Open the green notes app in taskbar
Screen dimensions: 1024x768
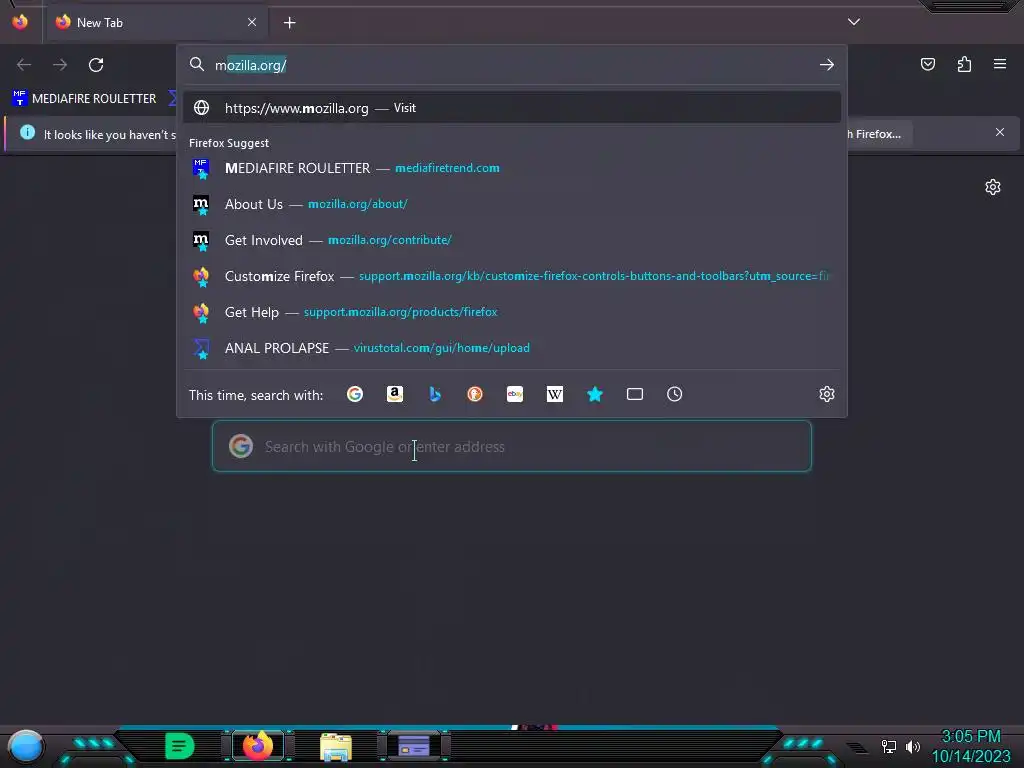[179, 746]
